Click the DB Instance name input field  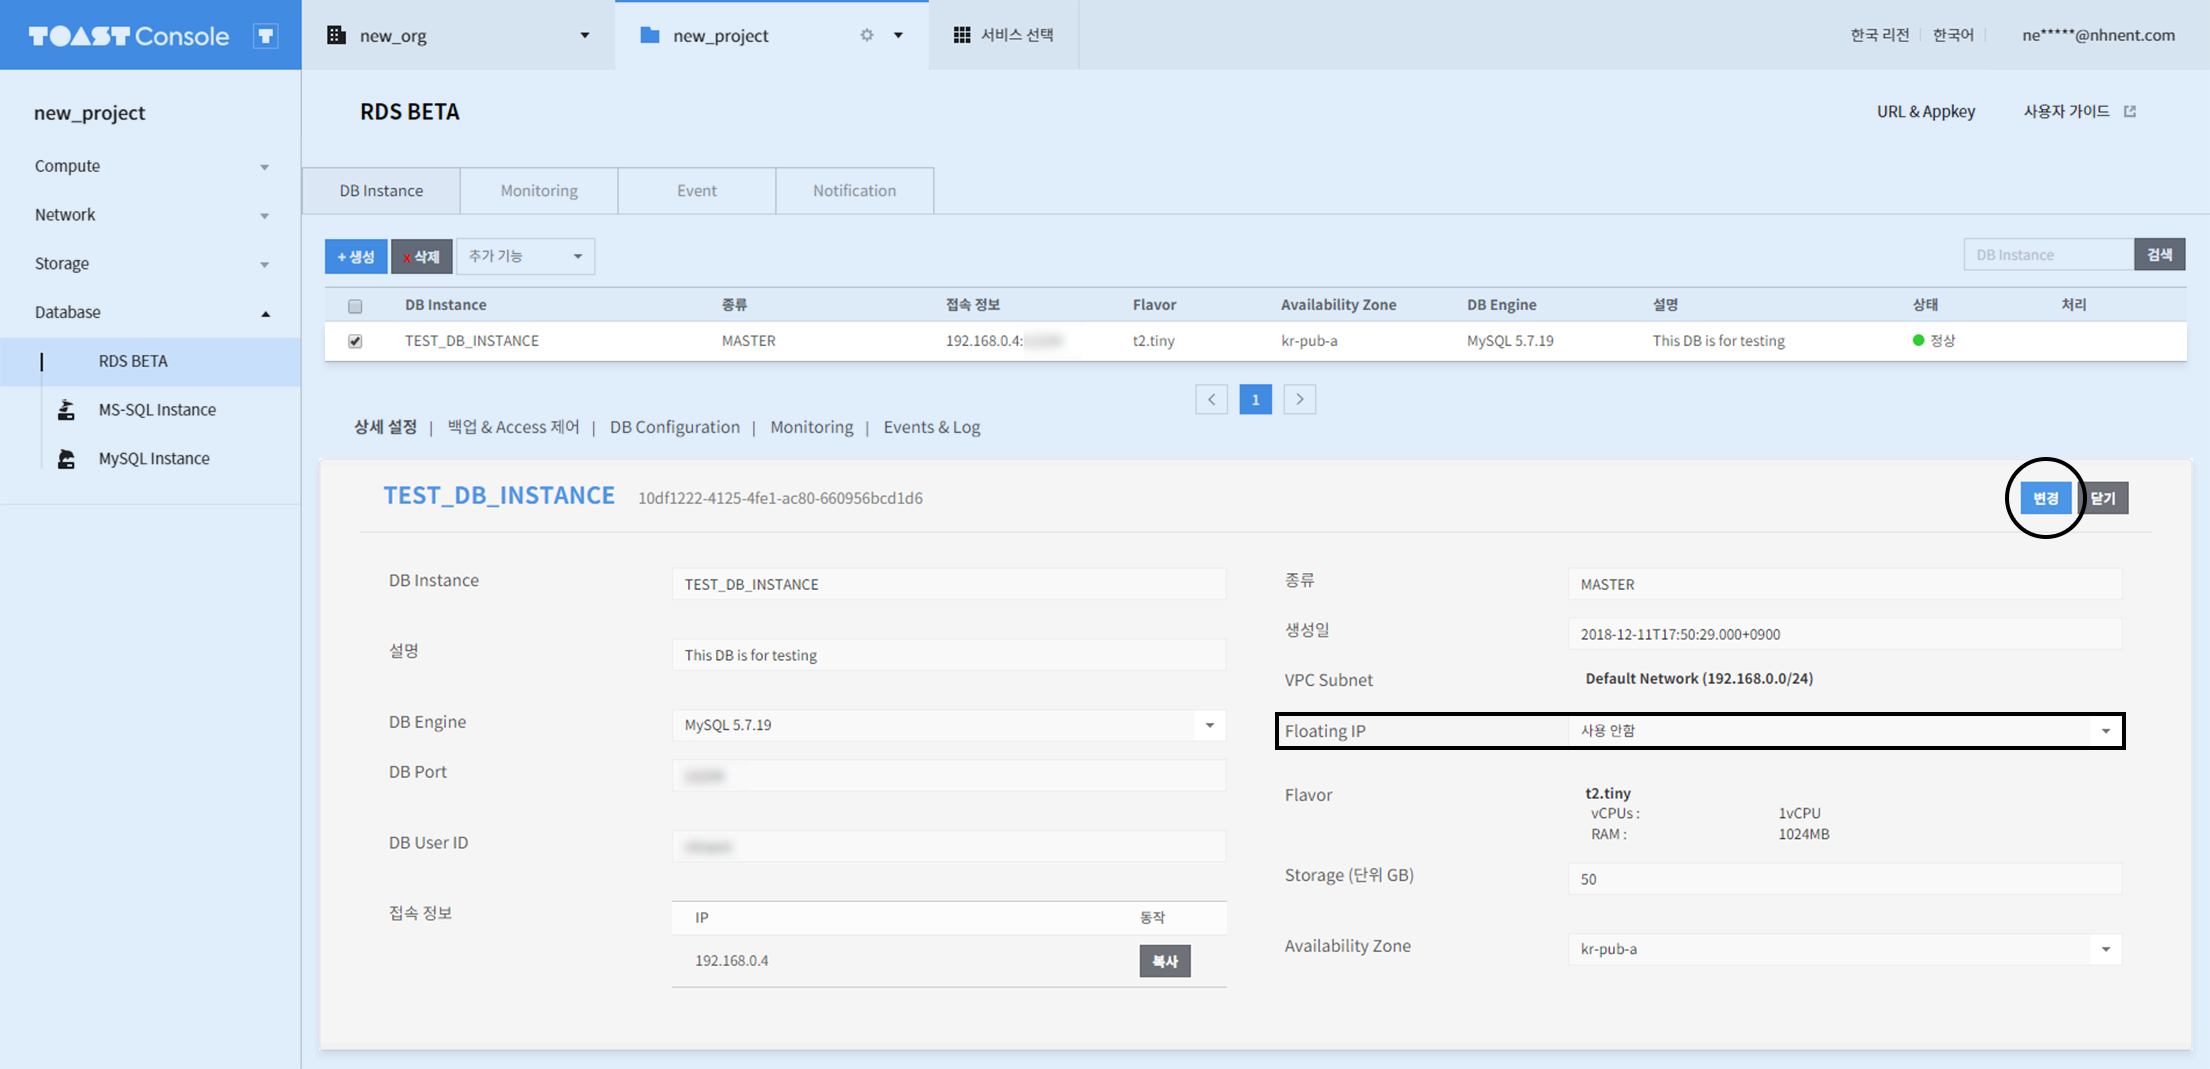point(949,584)
